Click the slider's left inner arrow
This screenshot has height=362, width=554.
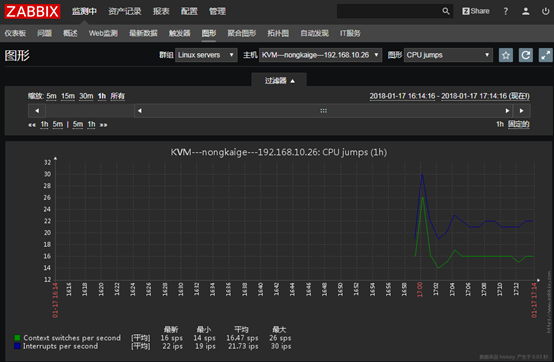point(140,111)
